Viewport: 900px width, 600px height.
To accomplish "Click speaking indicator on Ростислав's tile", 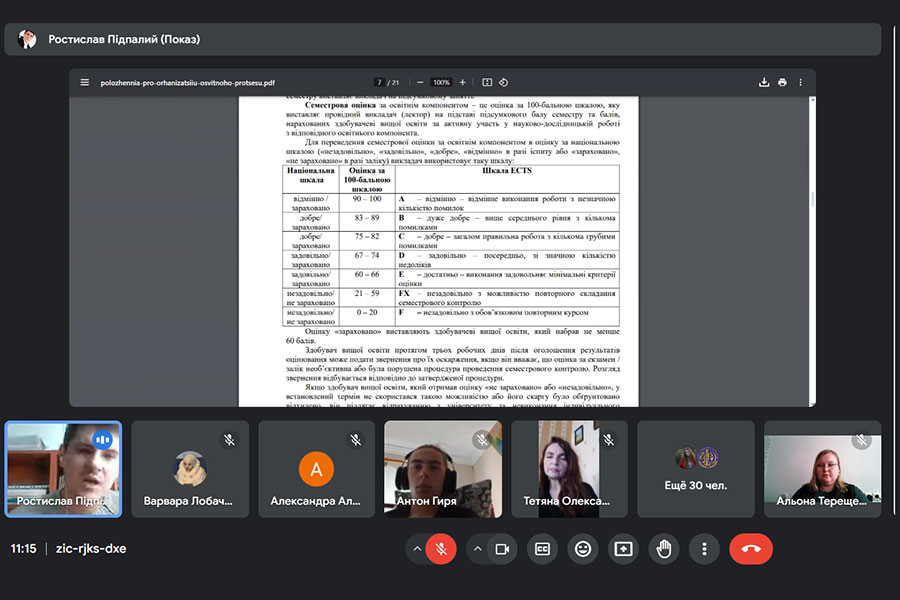I will 103,440.
